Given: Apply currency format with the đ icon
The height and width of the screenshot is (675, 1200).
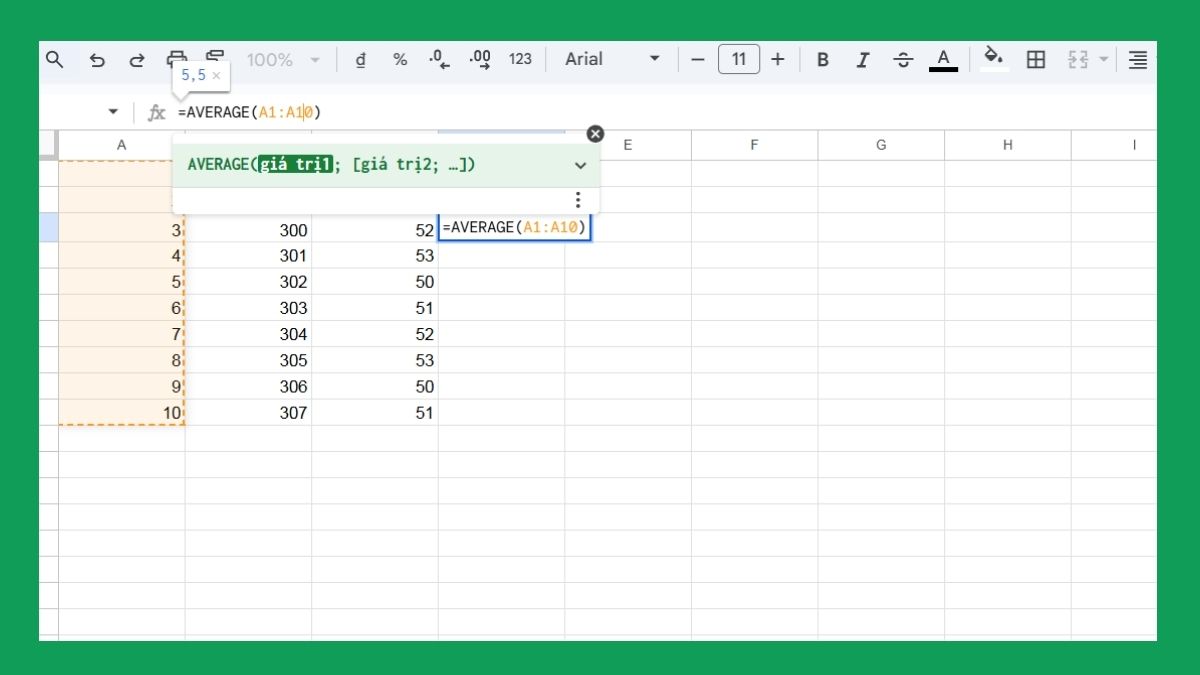Looking at the screenshot, I should pos(360,59).
